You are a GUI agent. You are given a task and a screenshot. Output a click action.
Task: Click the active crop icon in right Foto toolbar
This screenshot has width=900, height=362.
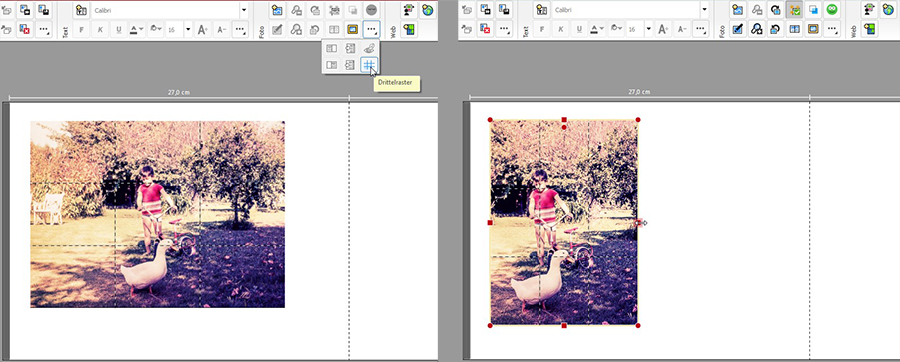[794, 10]
